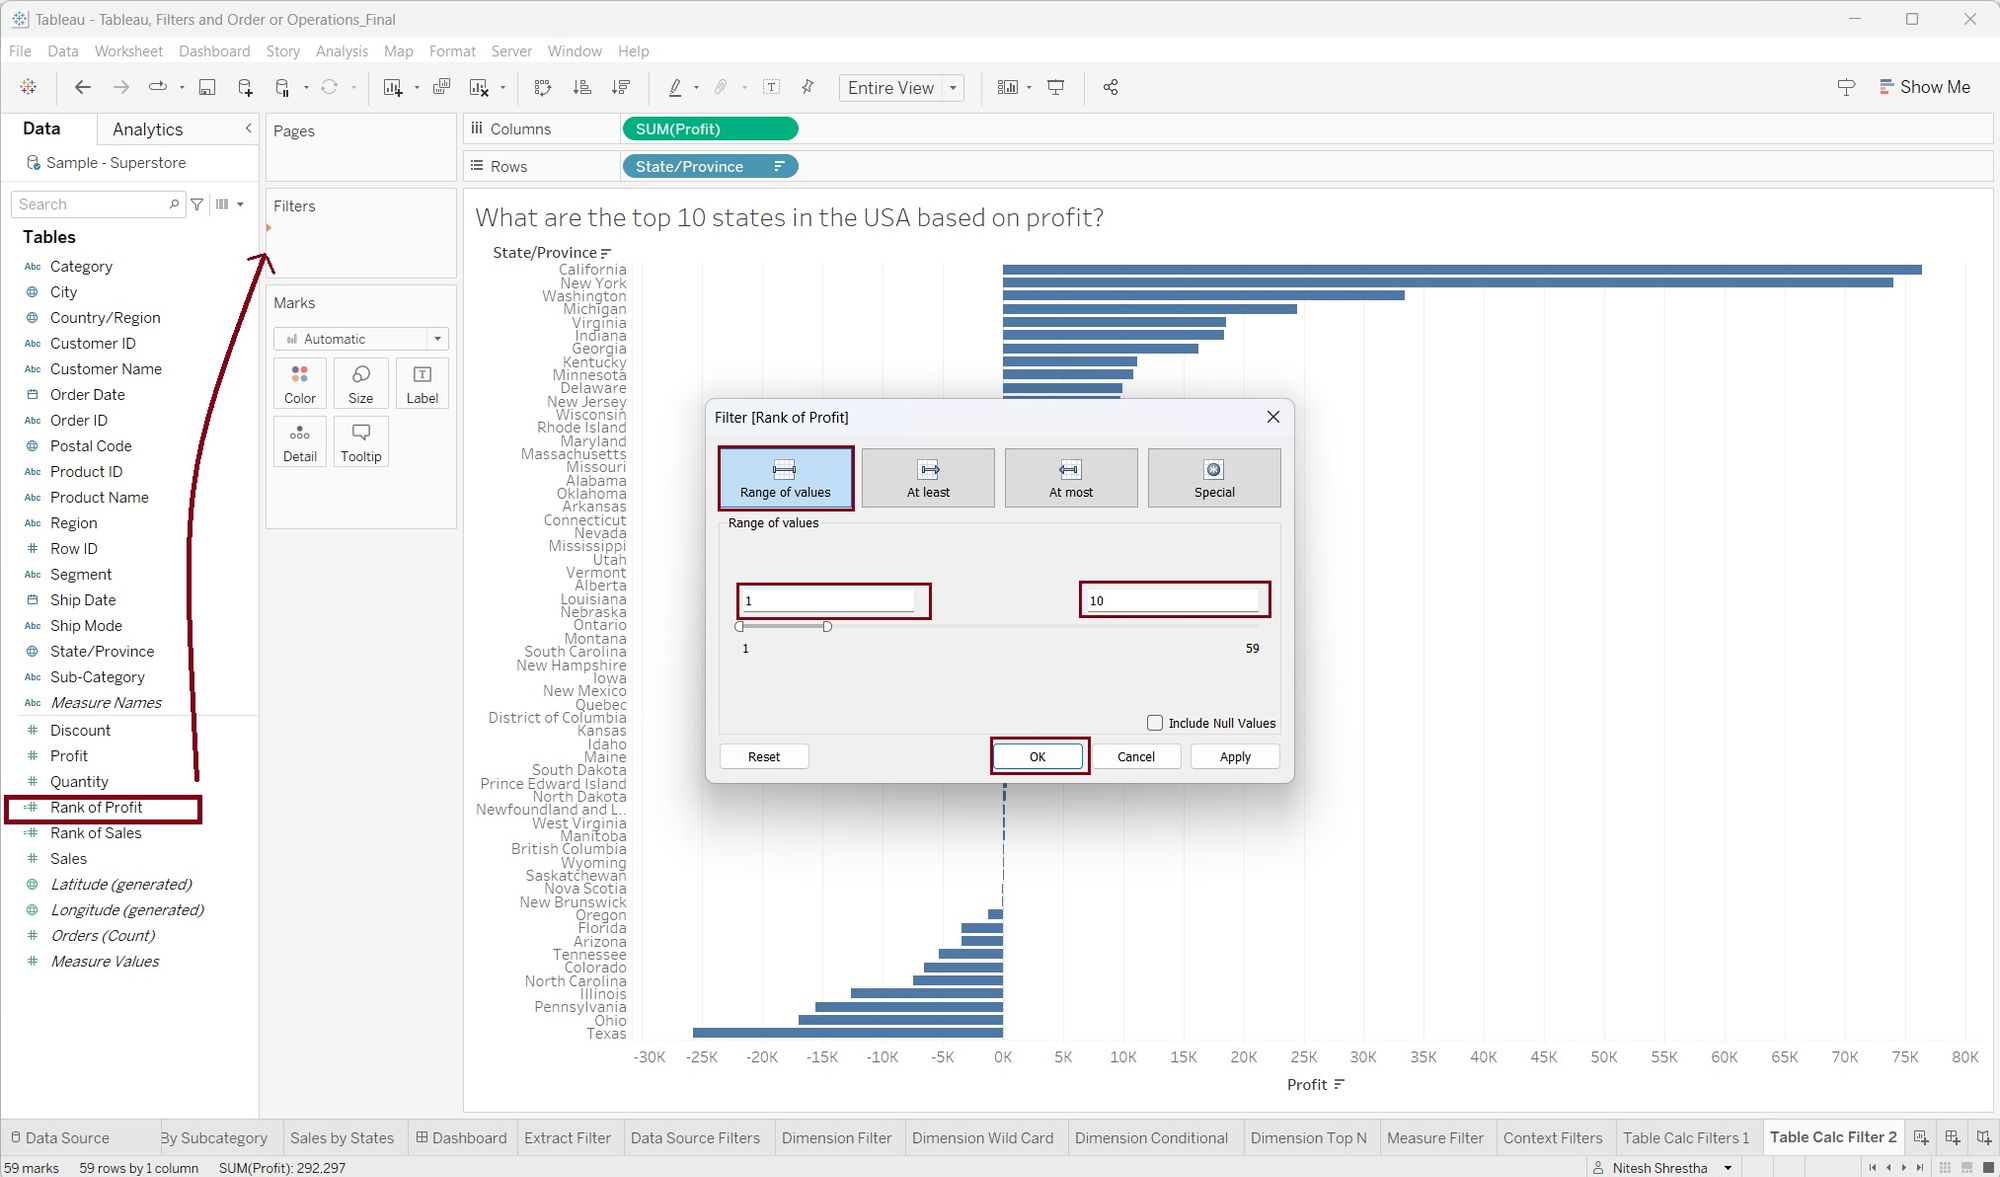The image size is (2000, 1177).
Task: Click the Presentation Mode icon
Action: (1055, 88)
